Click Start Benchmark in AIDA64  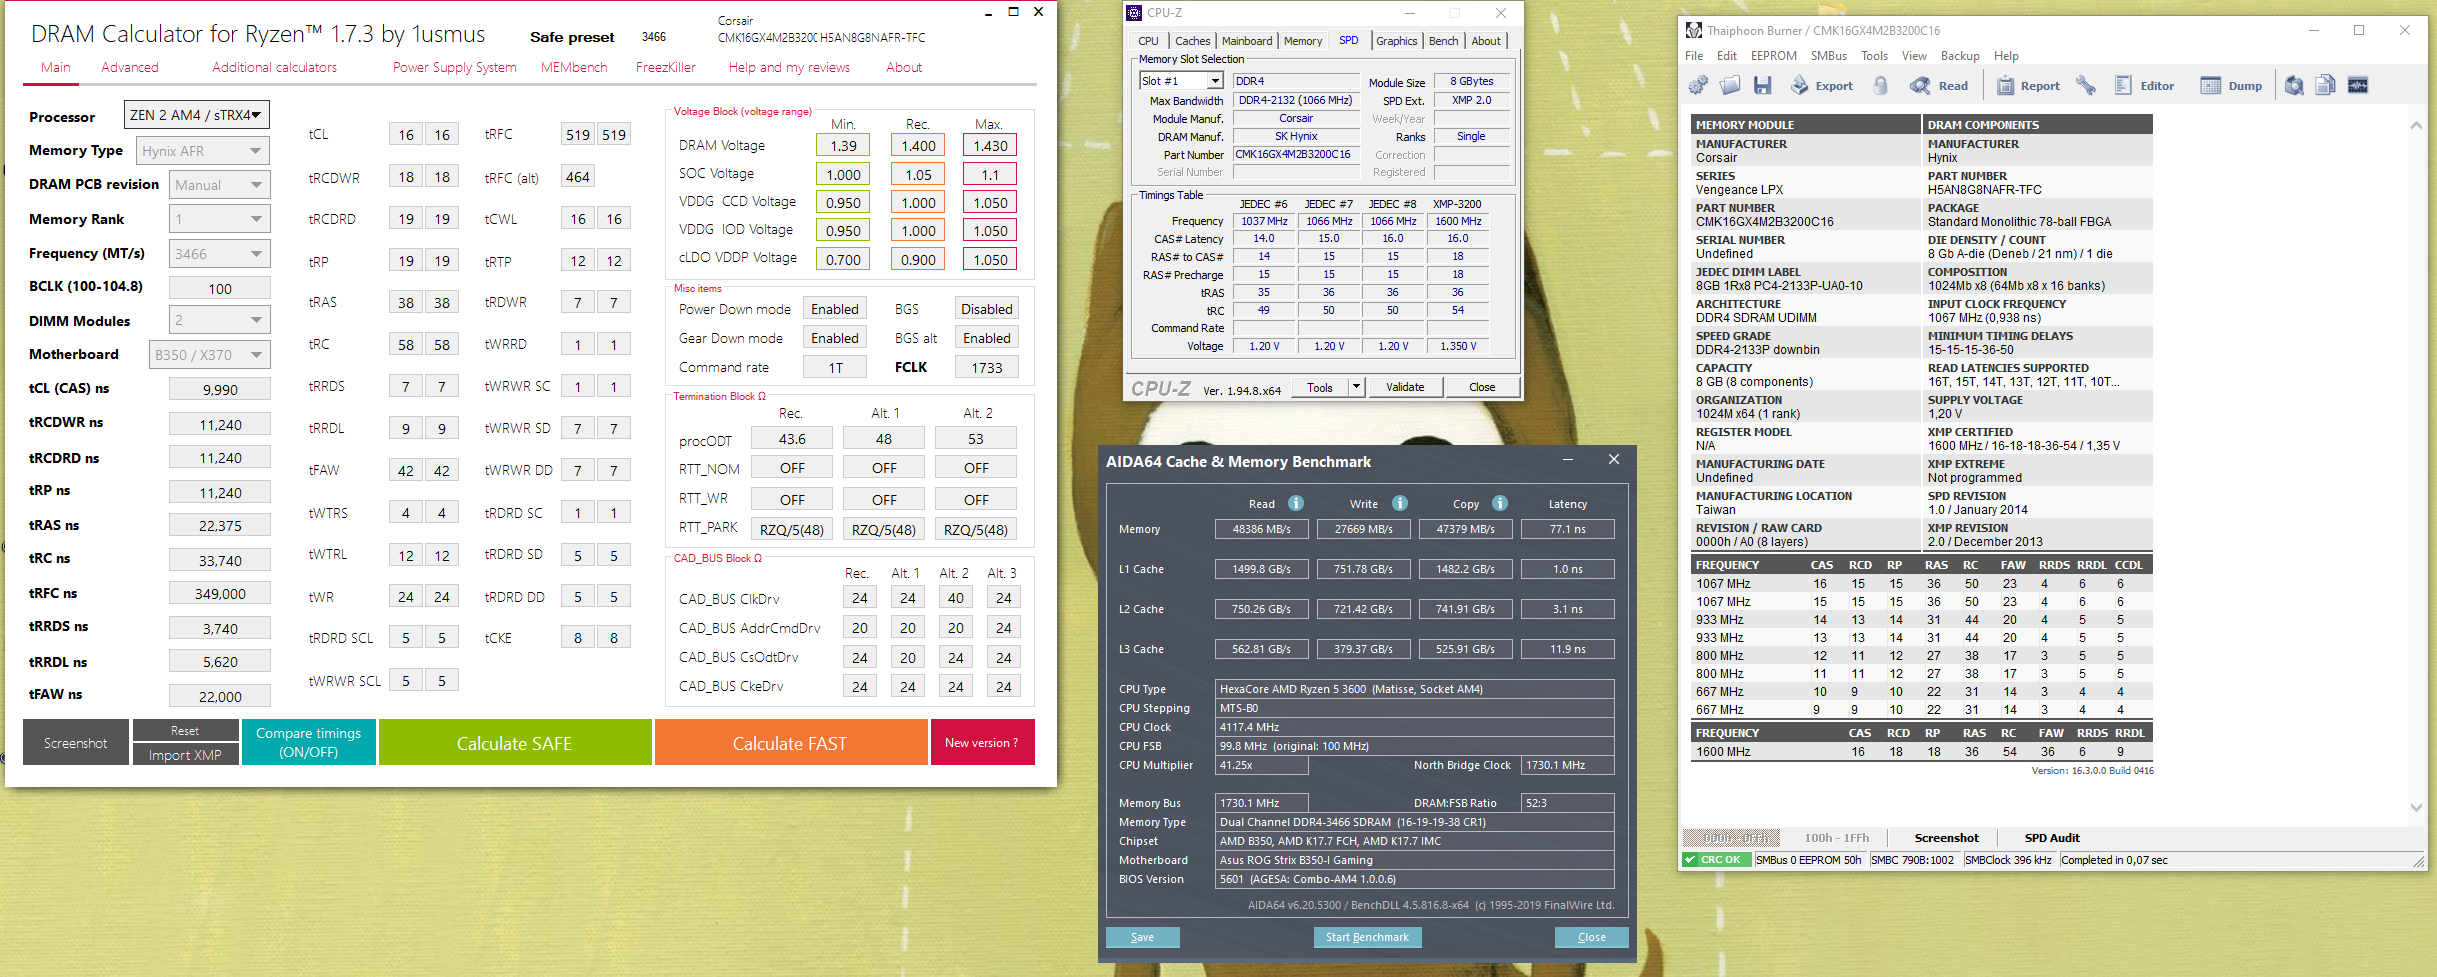[x=1367, y=937]
